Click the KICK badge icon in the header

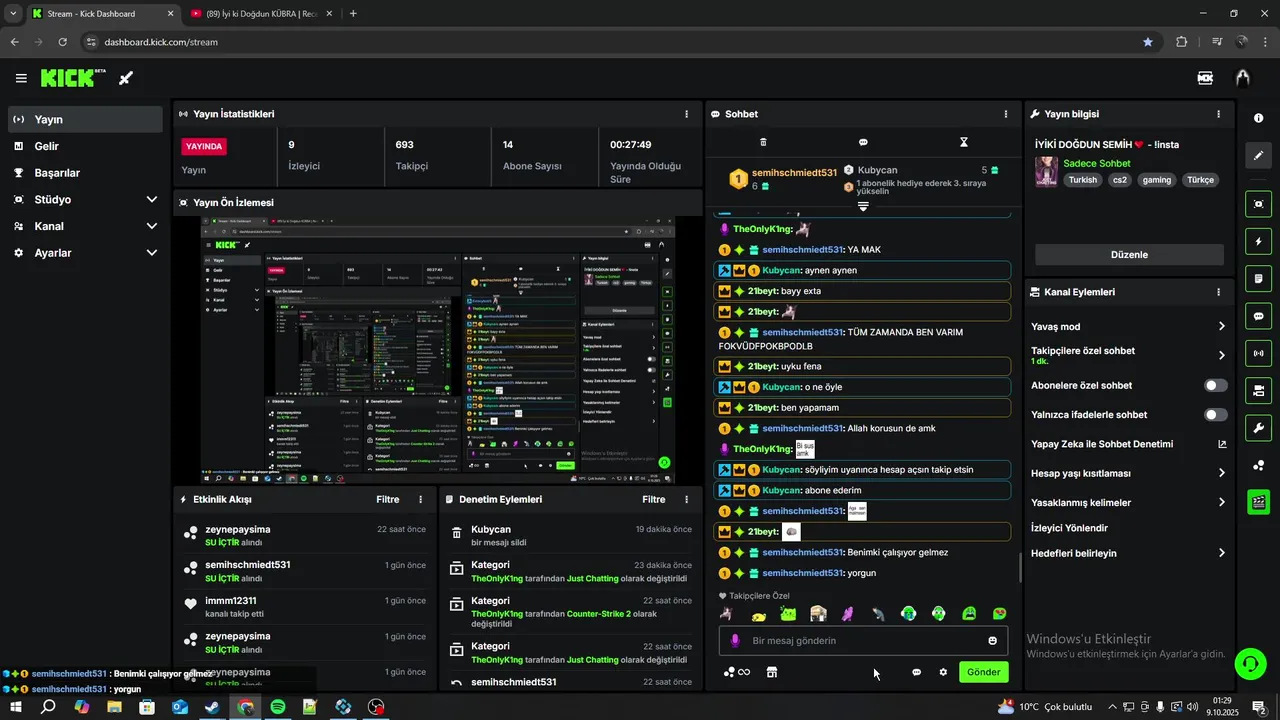click(1205, 78)
